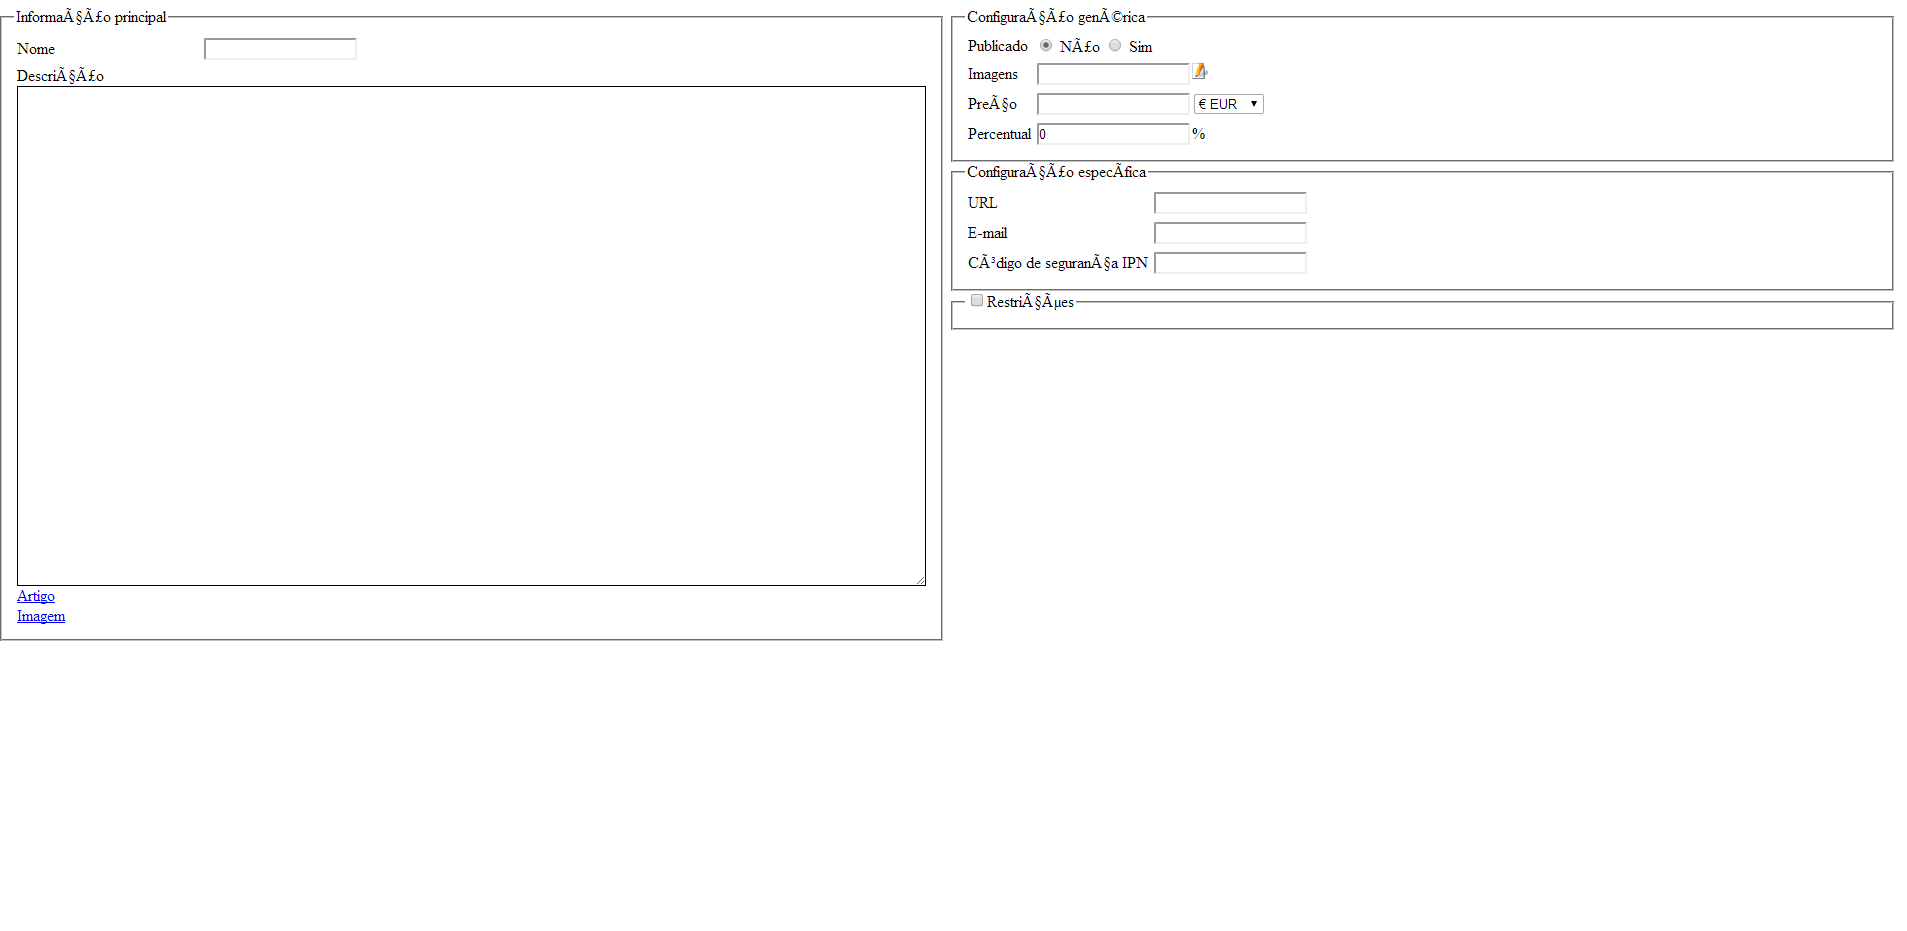The image size is (1907, 931).
Task: Click the Configuração específica legend
Action: 1056,172
